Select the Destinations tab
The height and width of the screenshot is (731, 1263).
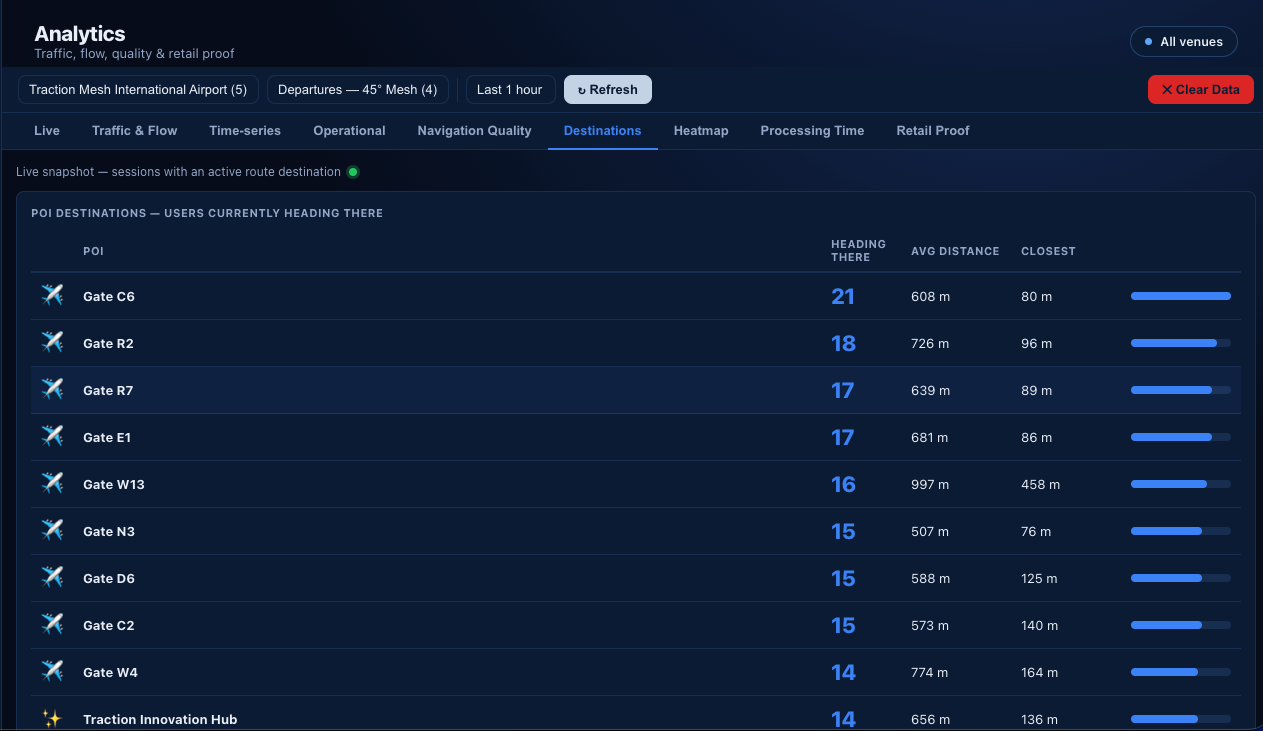pyautogui.click(x=603, y=131)
